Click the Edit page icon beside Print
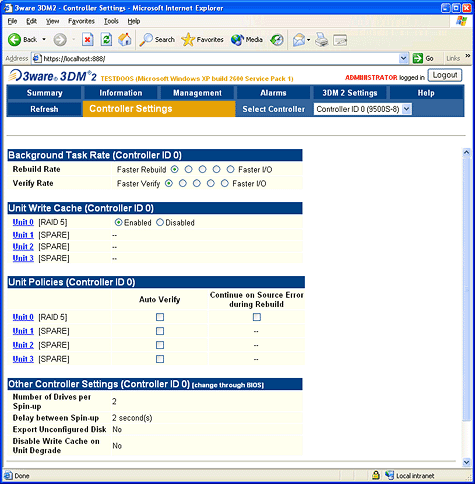The width and height of the screenshot is (475, 484). tap(340, 40)
